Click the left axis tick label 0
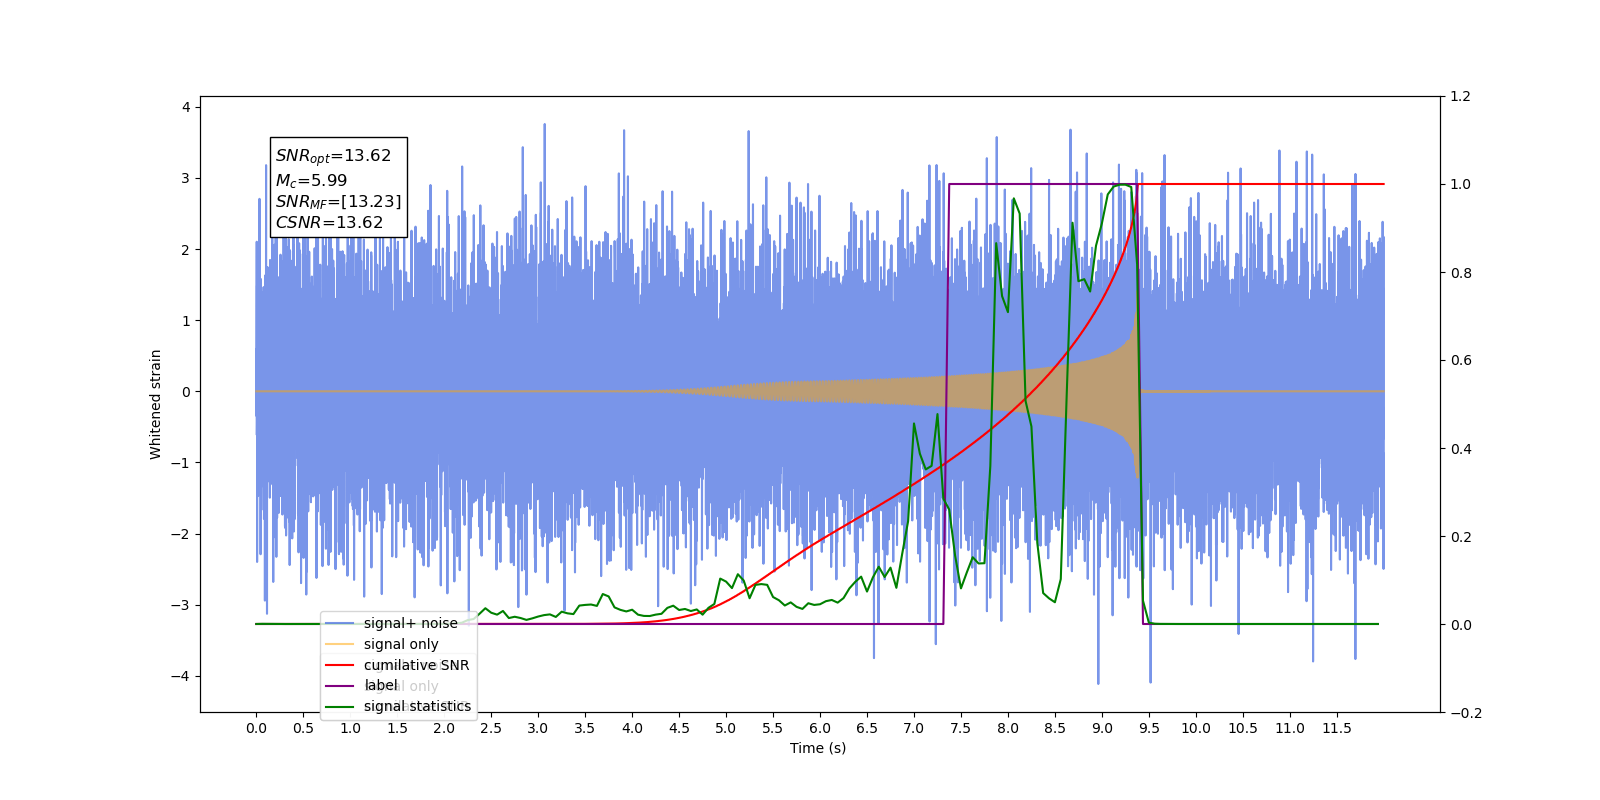 pyautogui.click(x=186, y=392)
